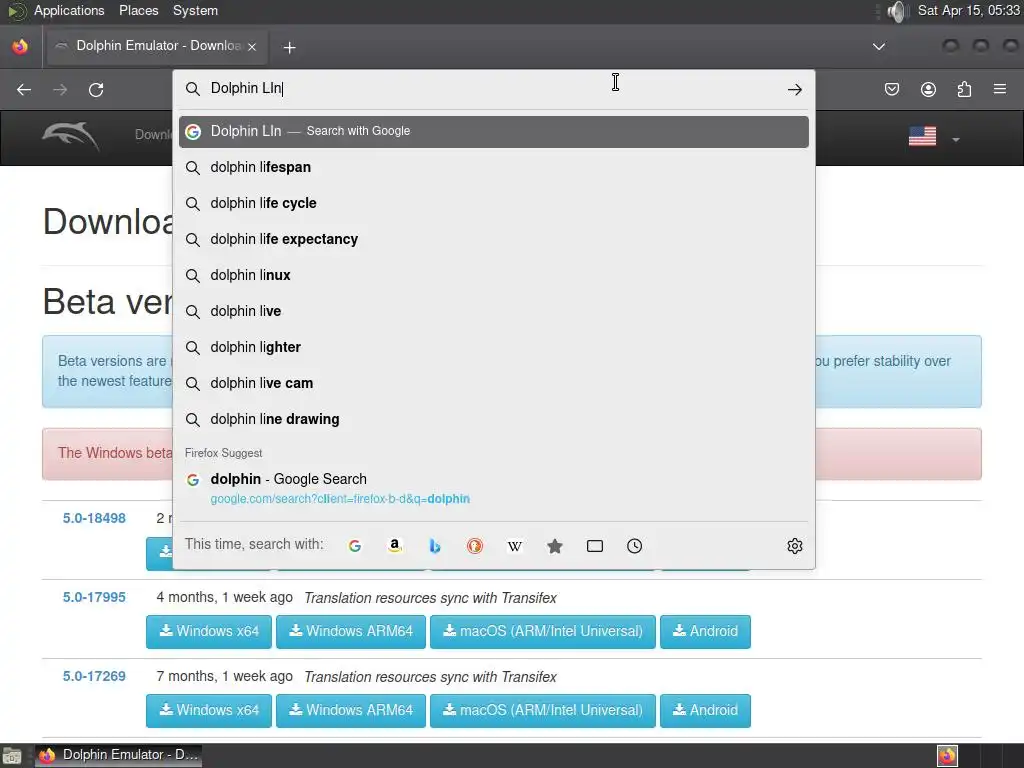Click the Firefox icon in bottom panel tray

pyautogui.click(x=947, y=756)
